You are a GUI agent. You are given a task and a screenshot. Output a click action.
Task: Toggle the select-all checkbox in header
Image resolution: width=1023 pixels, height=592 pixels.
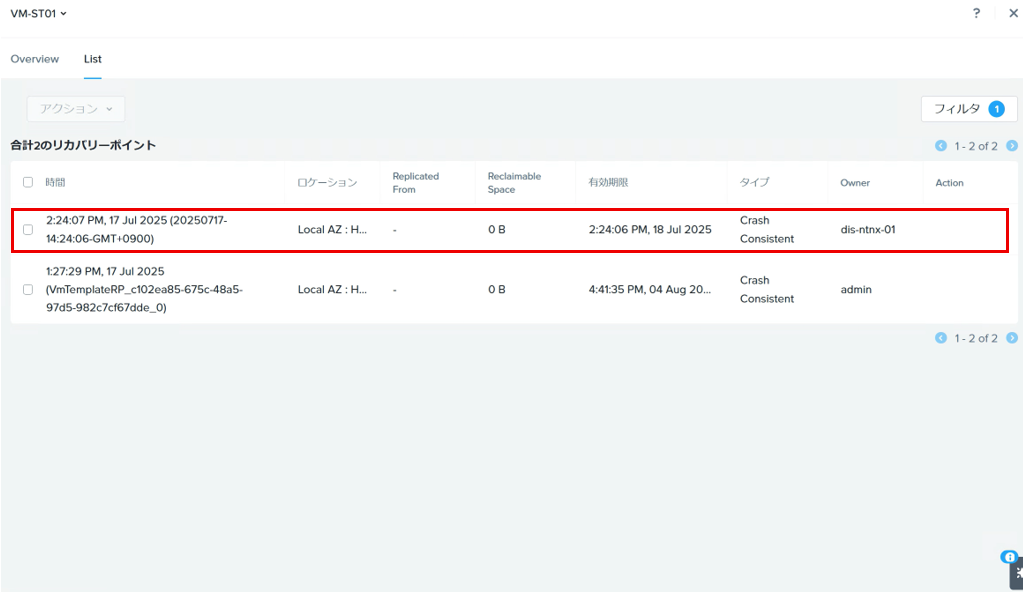pyautogui.click(x=28, y=182)
